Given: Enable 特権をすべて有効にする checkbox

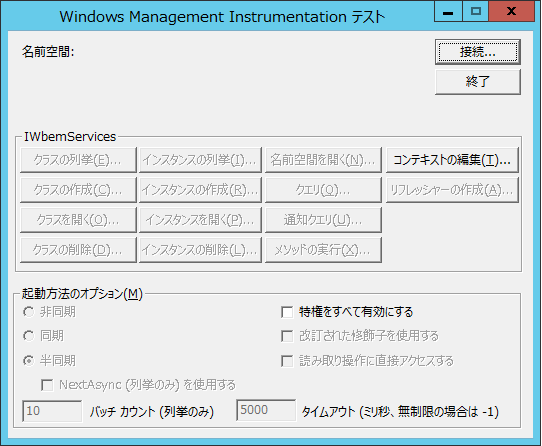Looking at the screenshot, I should pos(287,312).
